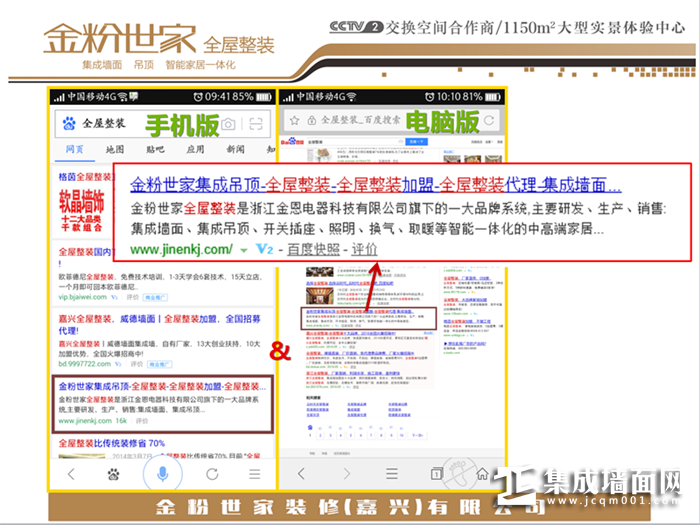This screenshot has width=700, height=525.
Task: Click the blue 百度一下 search button on desktop page
Action: pos(416,142)
